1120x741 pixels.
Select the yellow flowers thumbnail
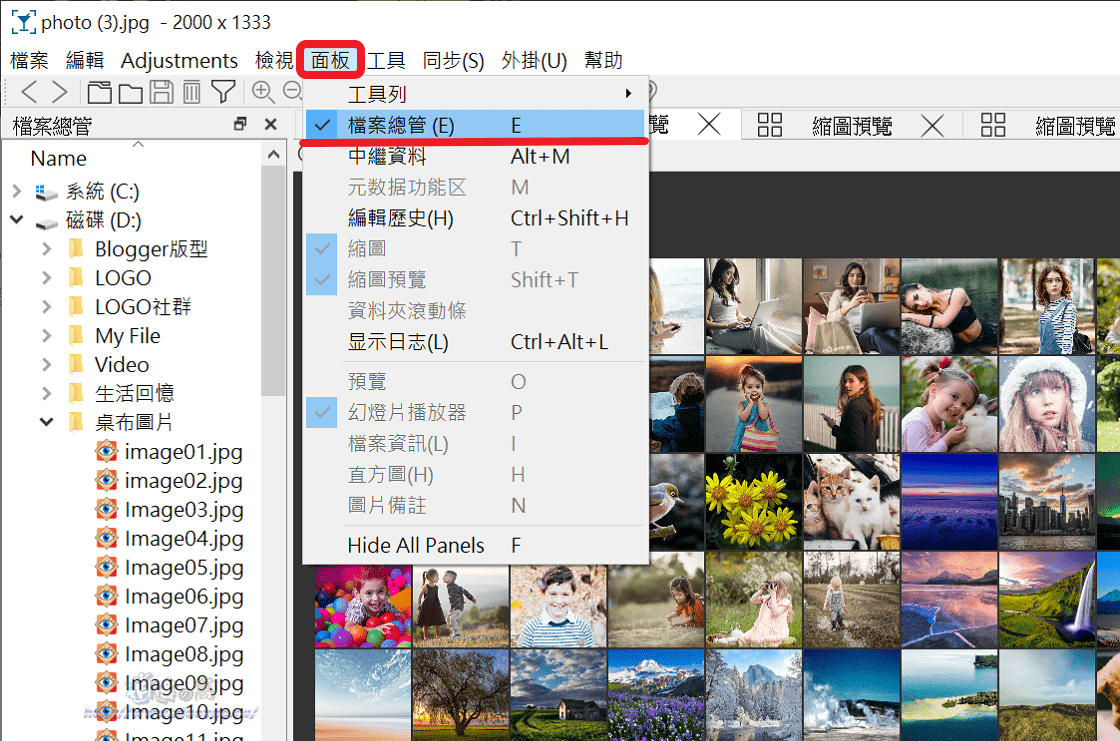click(x=754, y=502)
